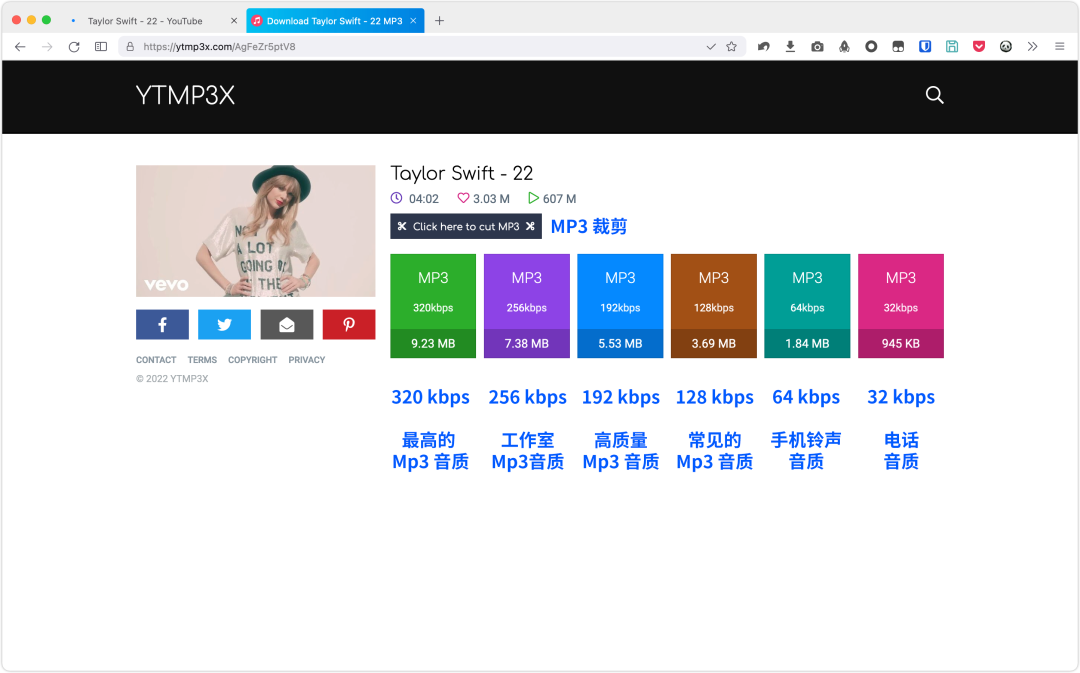Screen dimensions: 1080x673
Task: Open the Bitwarden shield extension
Action: click(925, 47)
